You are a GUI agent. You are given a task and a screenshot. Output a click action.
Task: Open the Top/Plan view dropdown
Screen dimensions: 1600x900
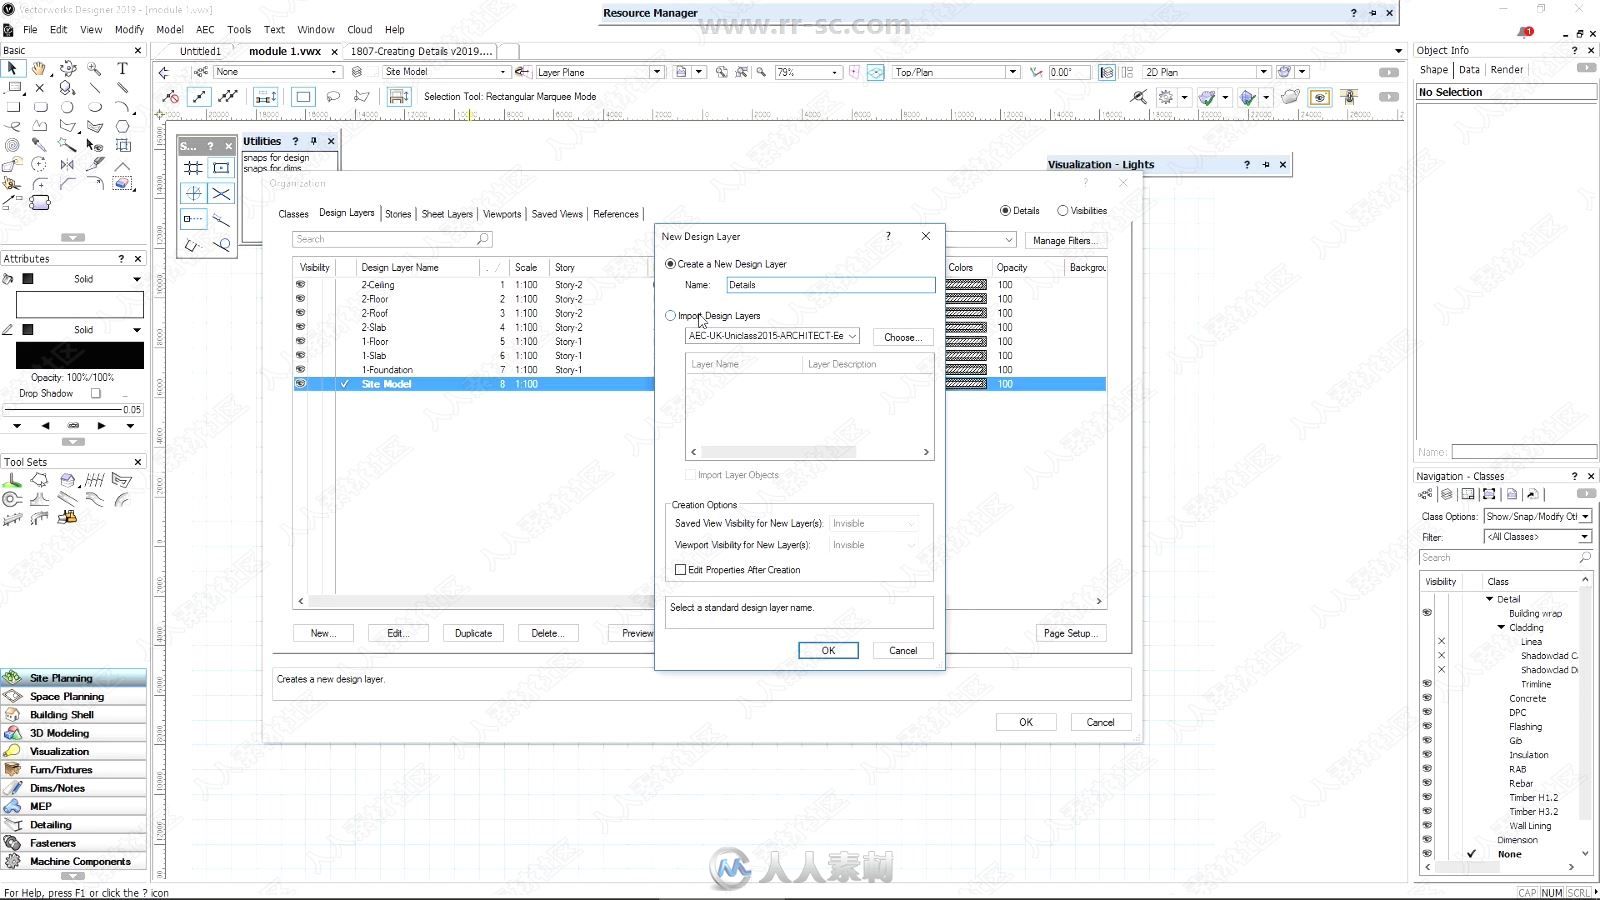click(x=956, y=72)
